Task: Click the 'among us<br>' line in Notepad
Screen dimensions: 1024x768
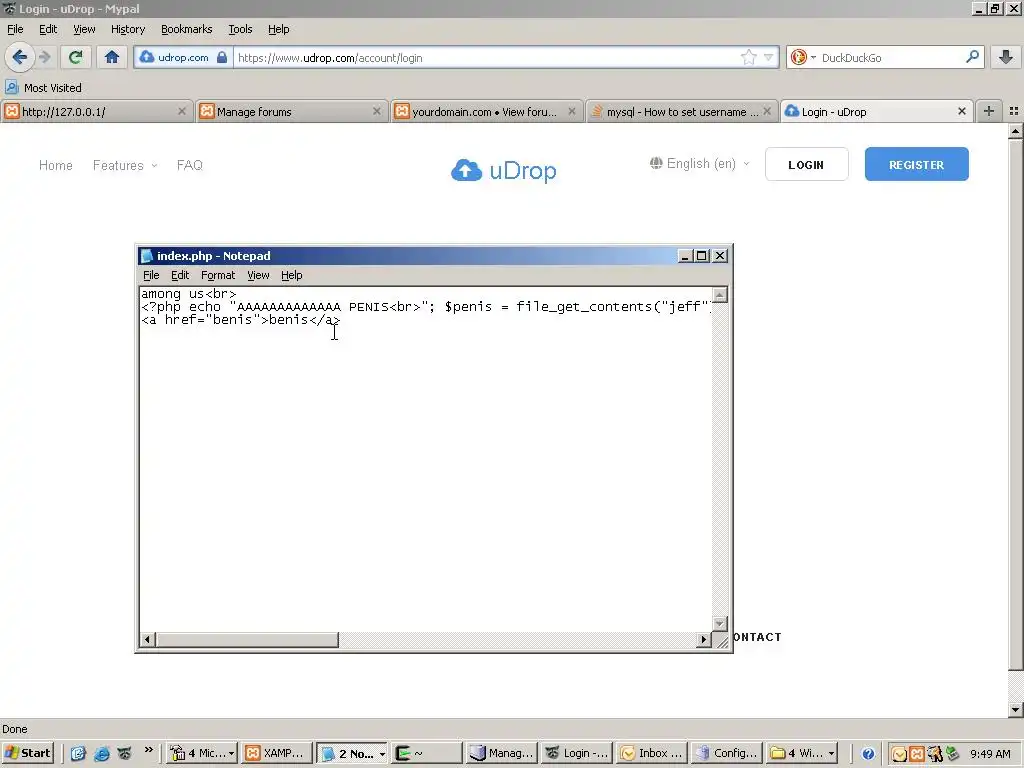Action: pyautogui.click(x=189, y=294)
